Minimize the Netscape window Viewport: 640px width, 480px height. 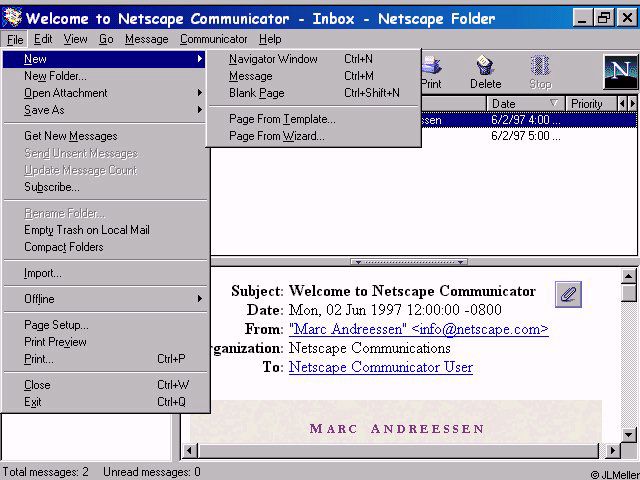582,18
